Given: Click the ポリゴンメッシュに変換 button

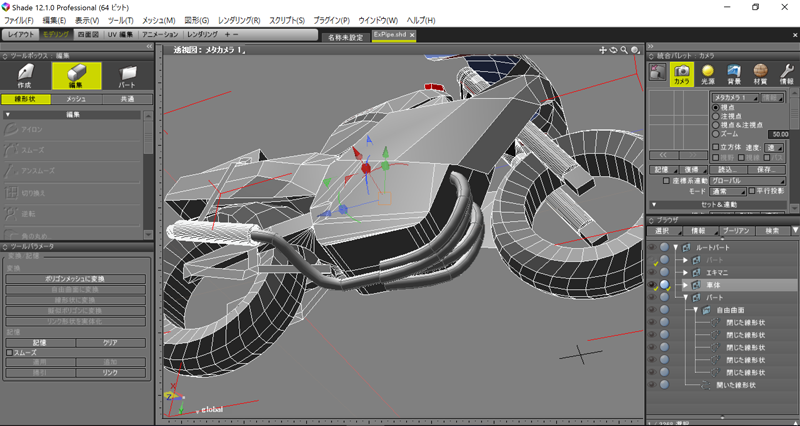Looking at the screenshot, I should pos(76,279).
